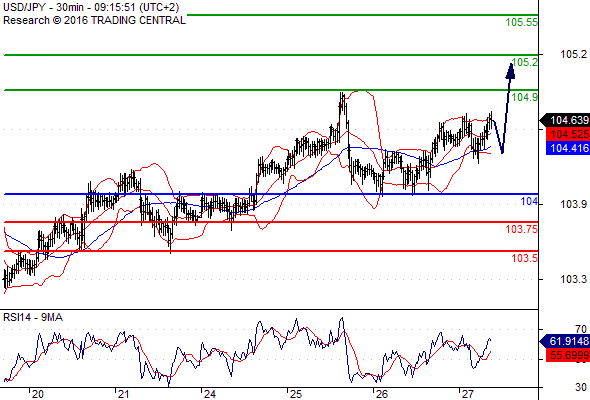Click the green 105.55 resistance label
Viewport: 590px width, 400px height.
tap(522, 22)
